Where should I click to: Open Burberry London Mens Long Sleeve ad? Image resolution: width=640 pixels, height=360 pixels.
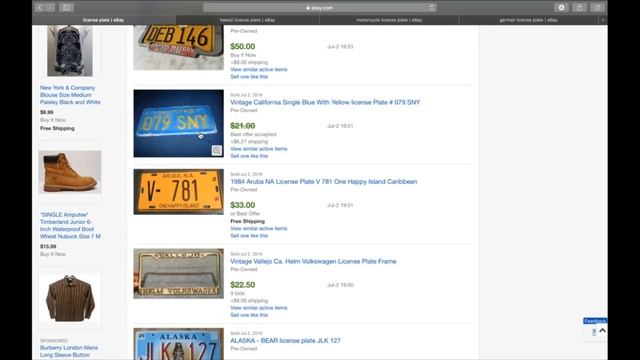coord(69,351)
